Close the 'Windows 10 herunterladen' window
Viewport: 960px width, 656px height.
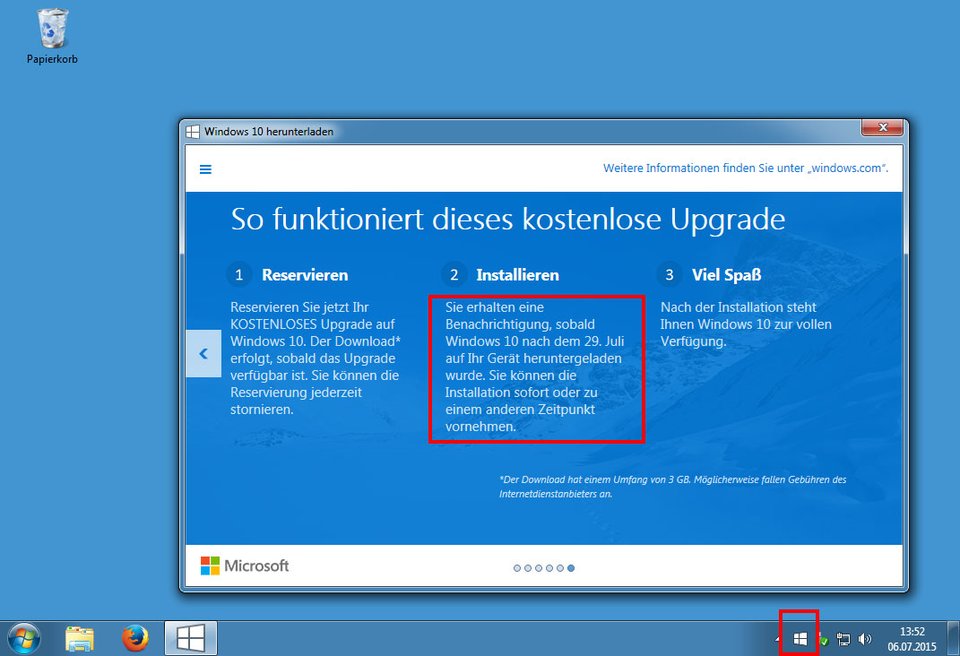coord(882,127)
